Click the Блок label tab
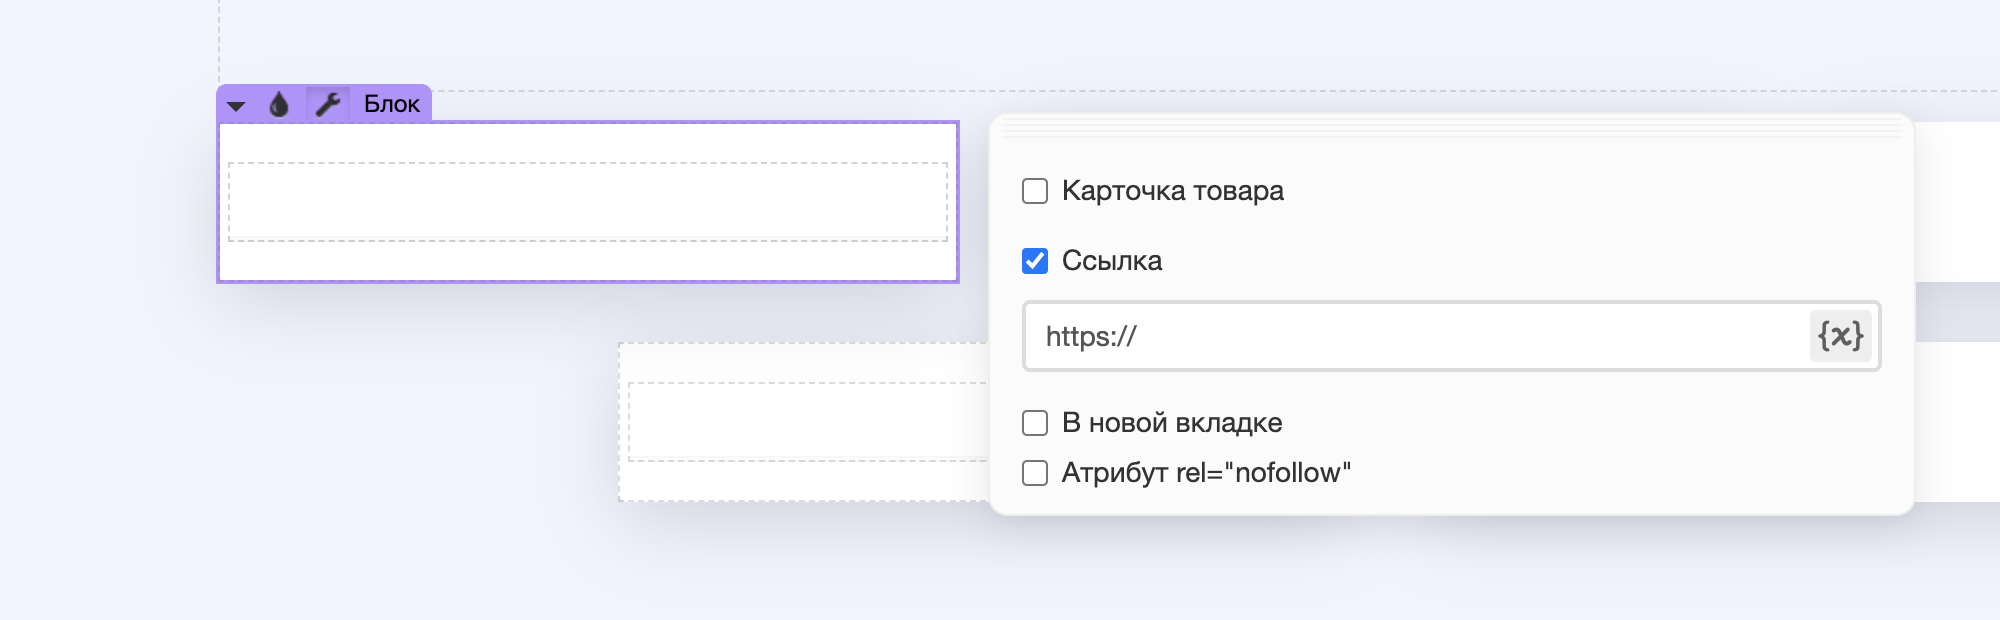2000x620 pixels. tap(391, 104)
